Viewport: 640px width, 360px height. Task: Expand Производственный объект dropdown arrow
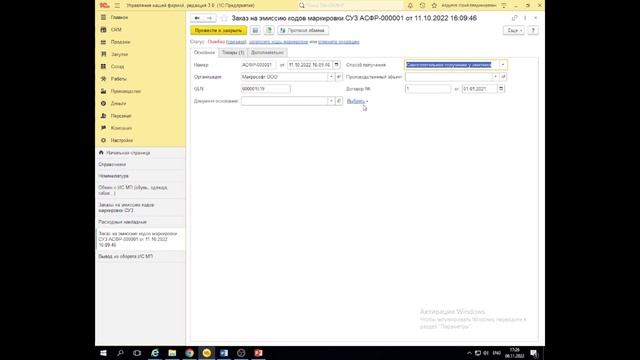pyautogui.click(x=496, y=77)
